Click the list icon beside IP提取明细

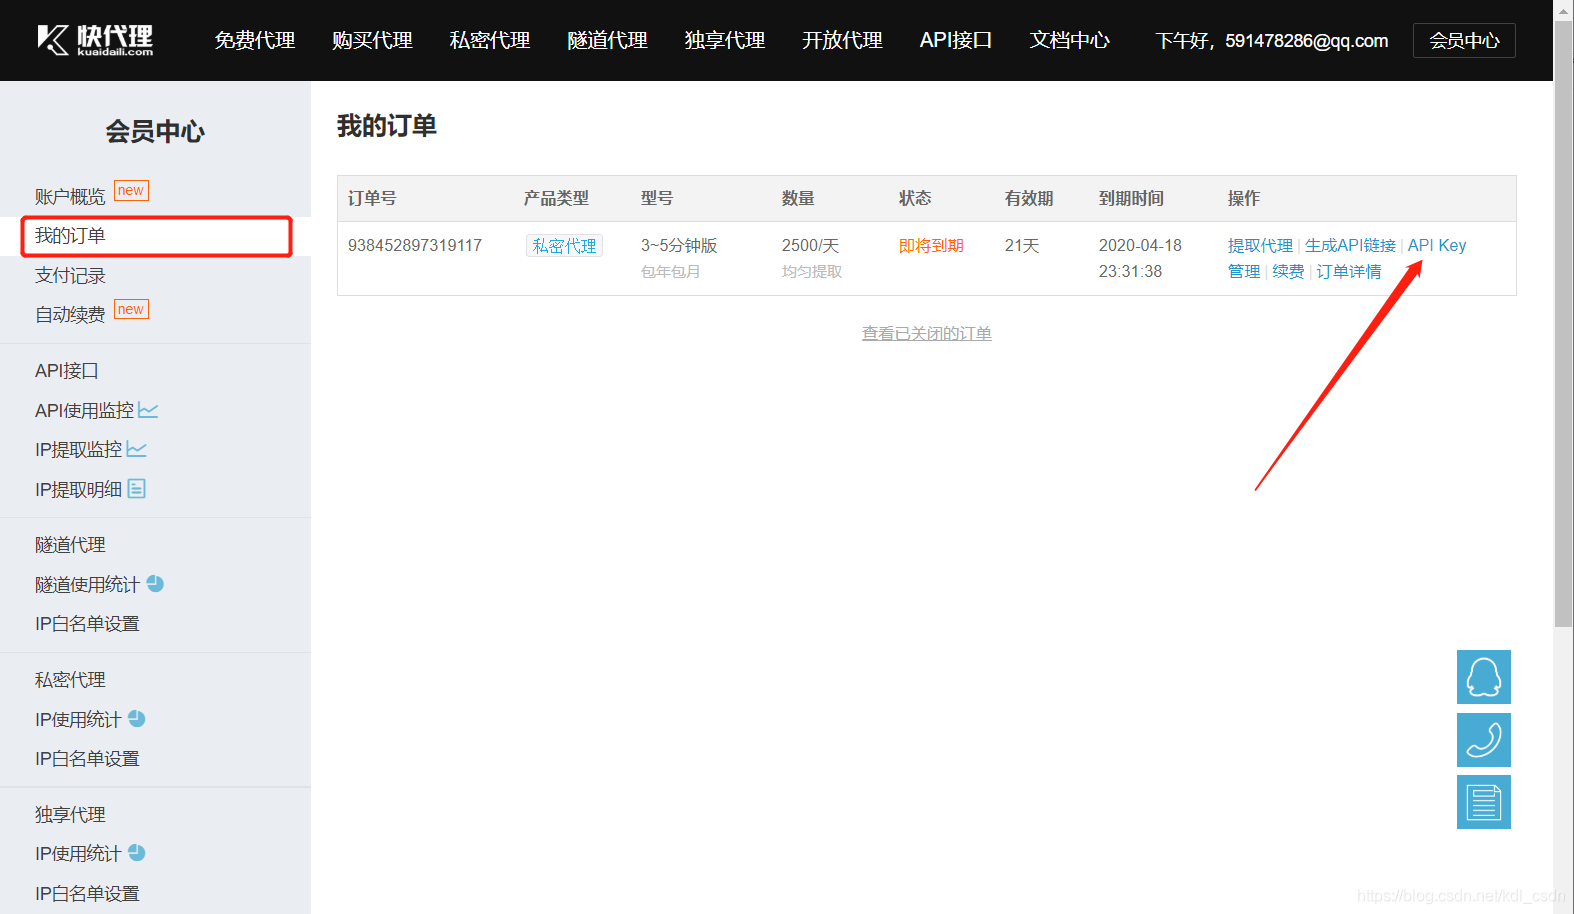tap(137, 489)
